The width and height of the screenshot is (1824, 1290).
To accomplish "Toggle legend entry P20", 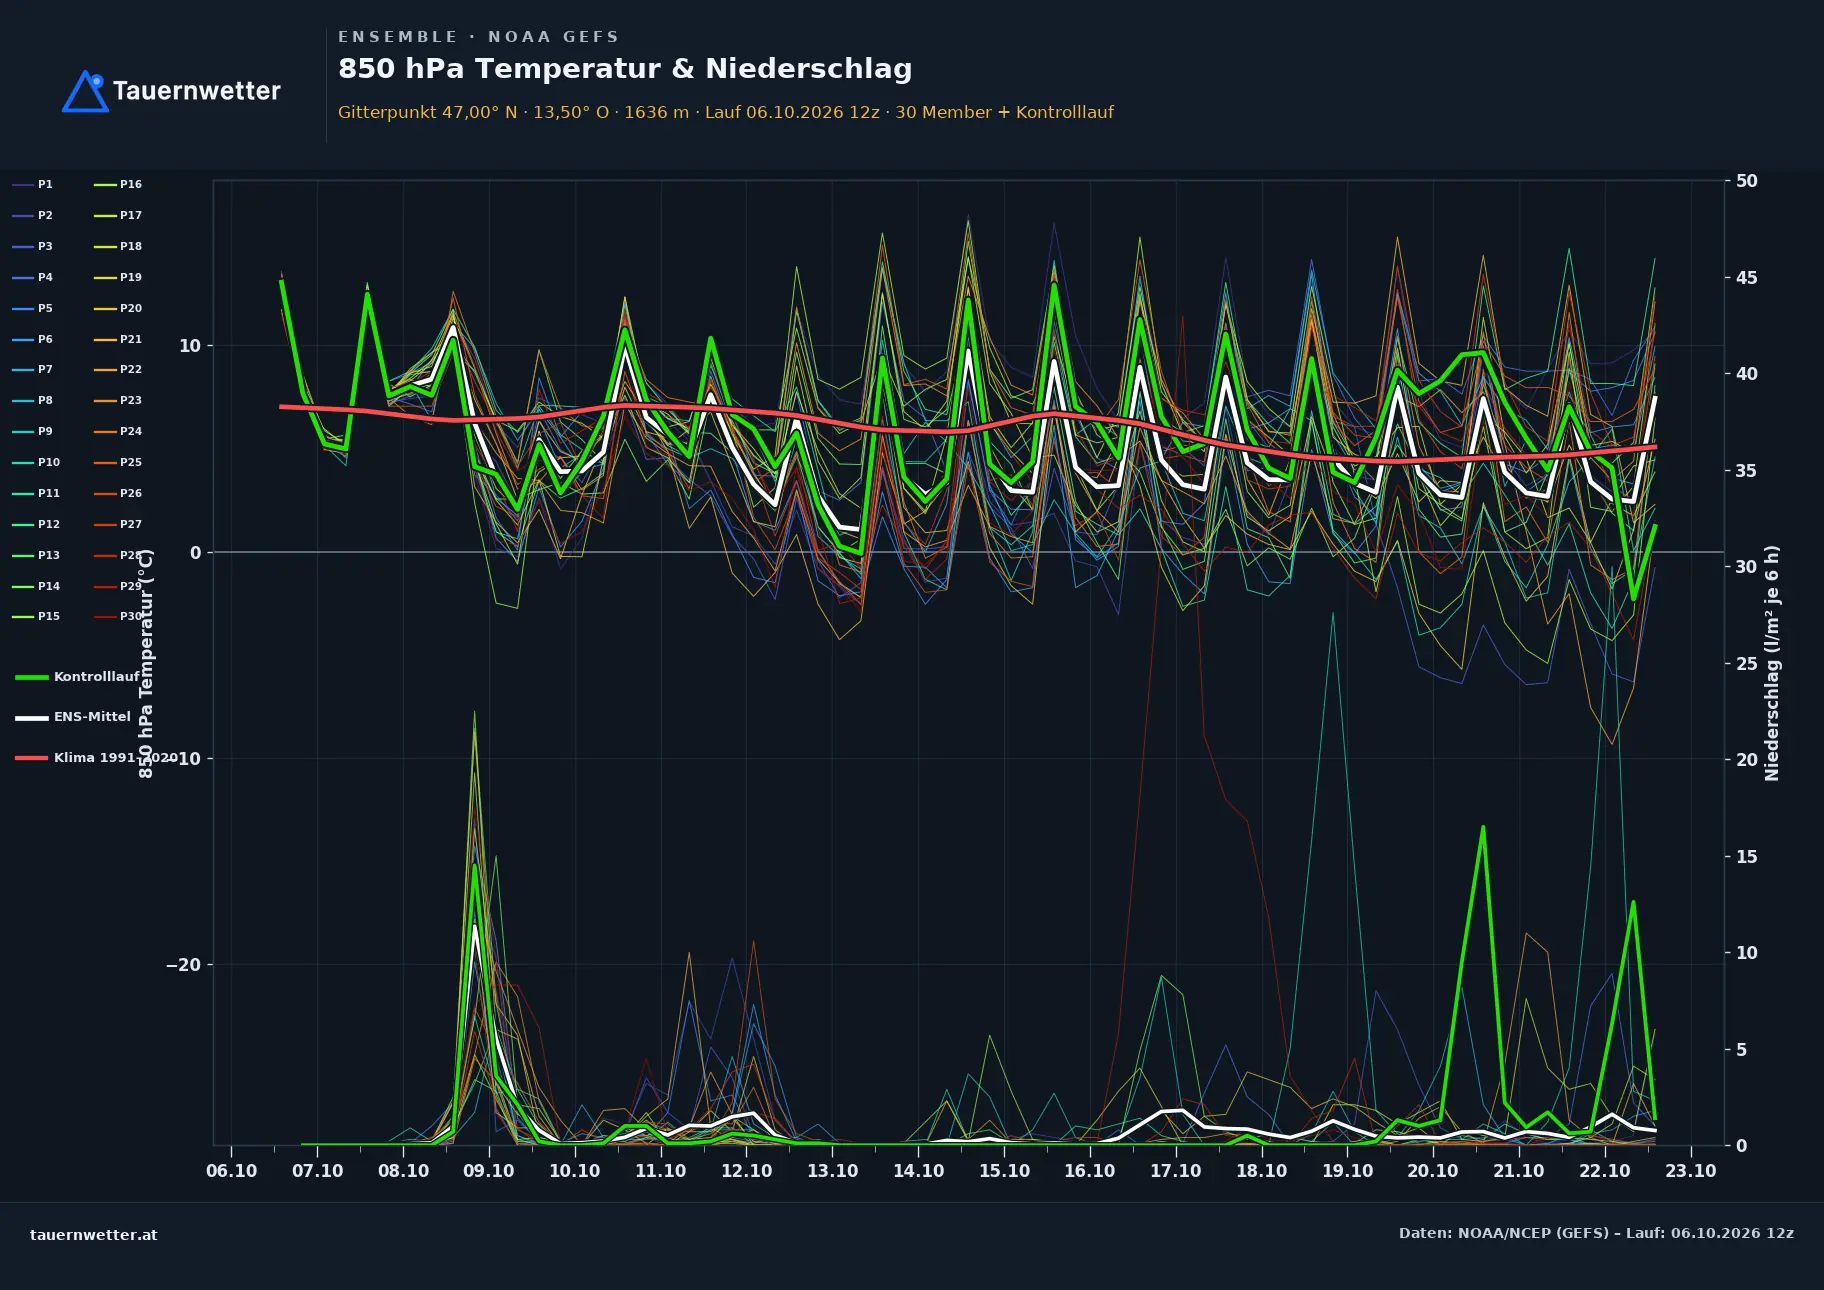I will coord(118,308).
